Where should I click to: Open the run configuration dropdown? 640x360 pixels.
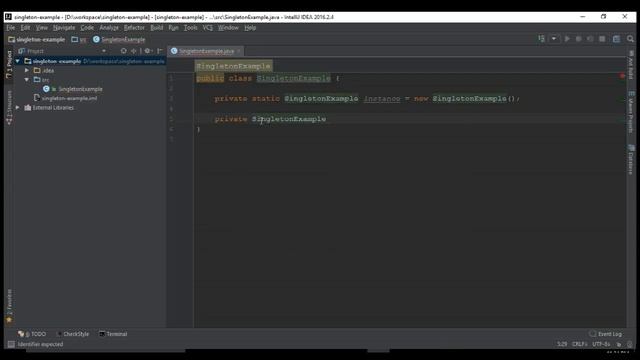click(x=553, y=39)
